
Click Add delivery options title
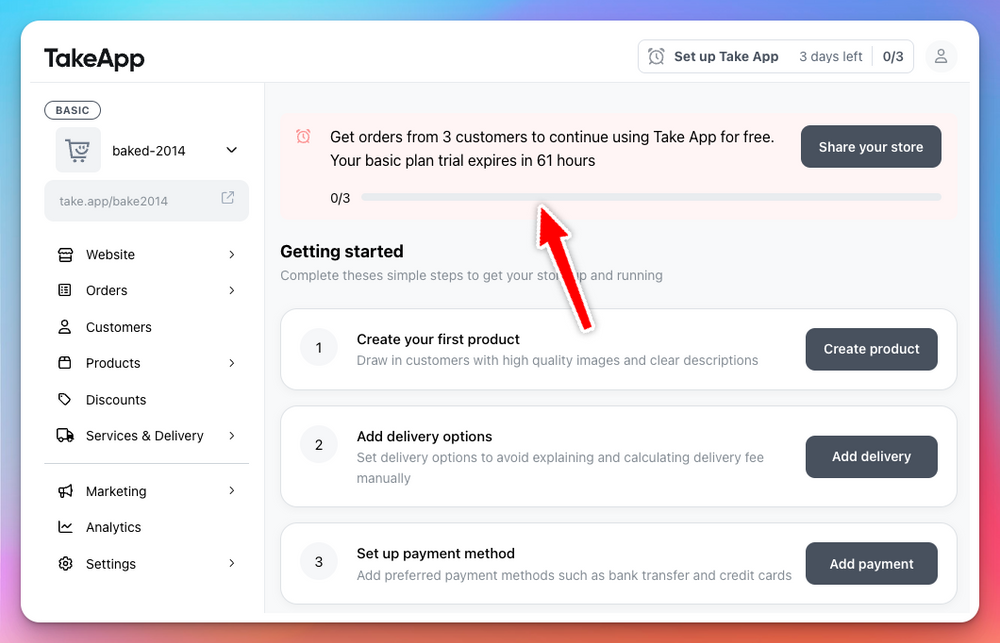(x=424, y=436)
